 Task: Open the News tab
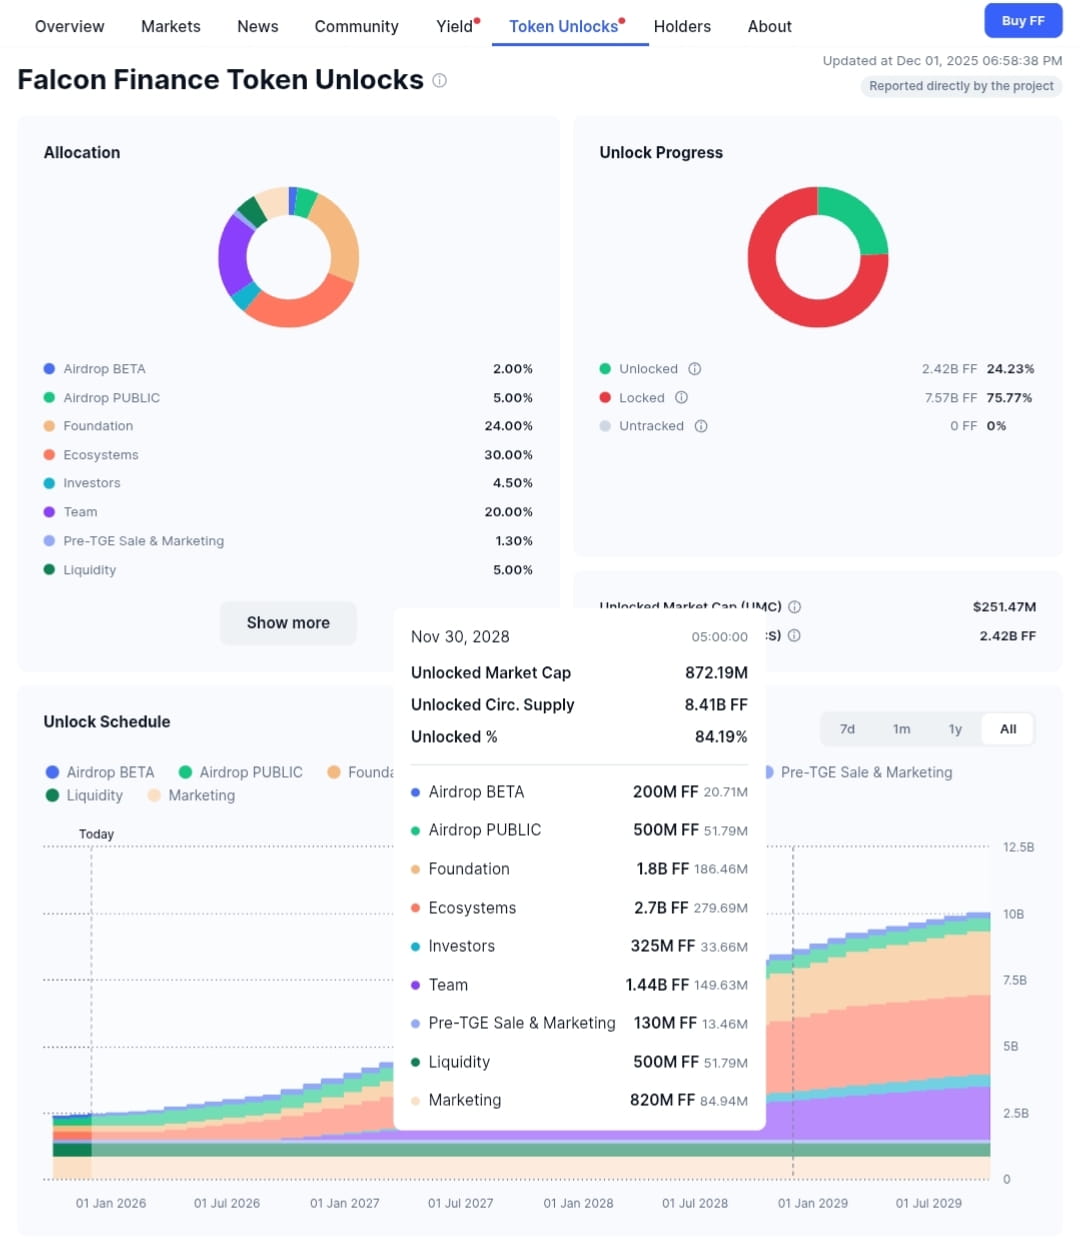257,26
